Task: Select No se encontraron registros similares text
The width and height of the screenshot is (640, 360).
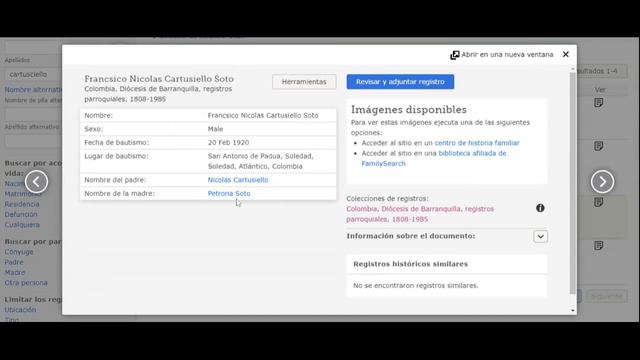Action: 416,286
